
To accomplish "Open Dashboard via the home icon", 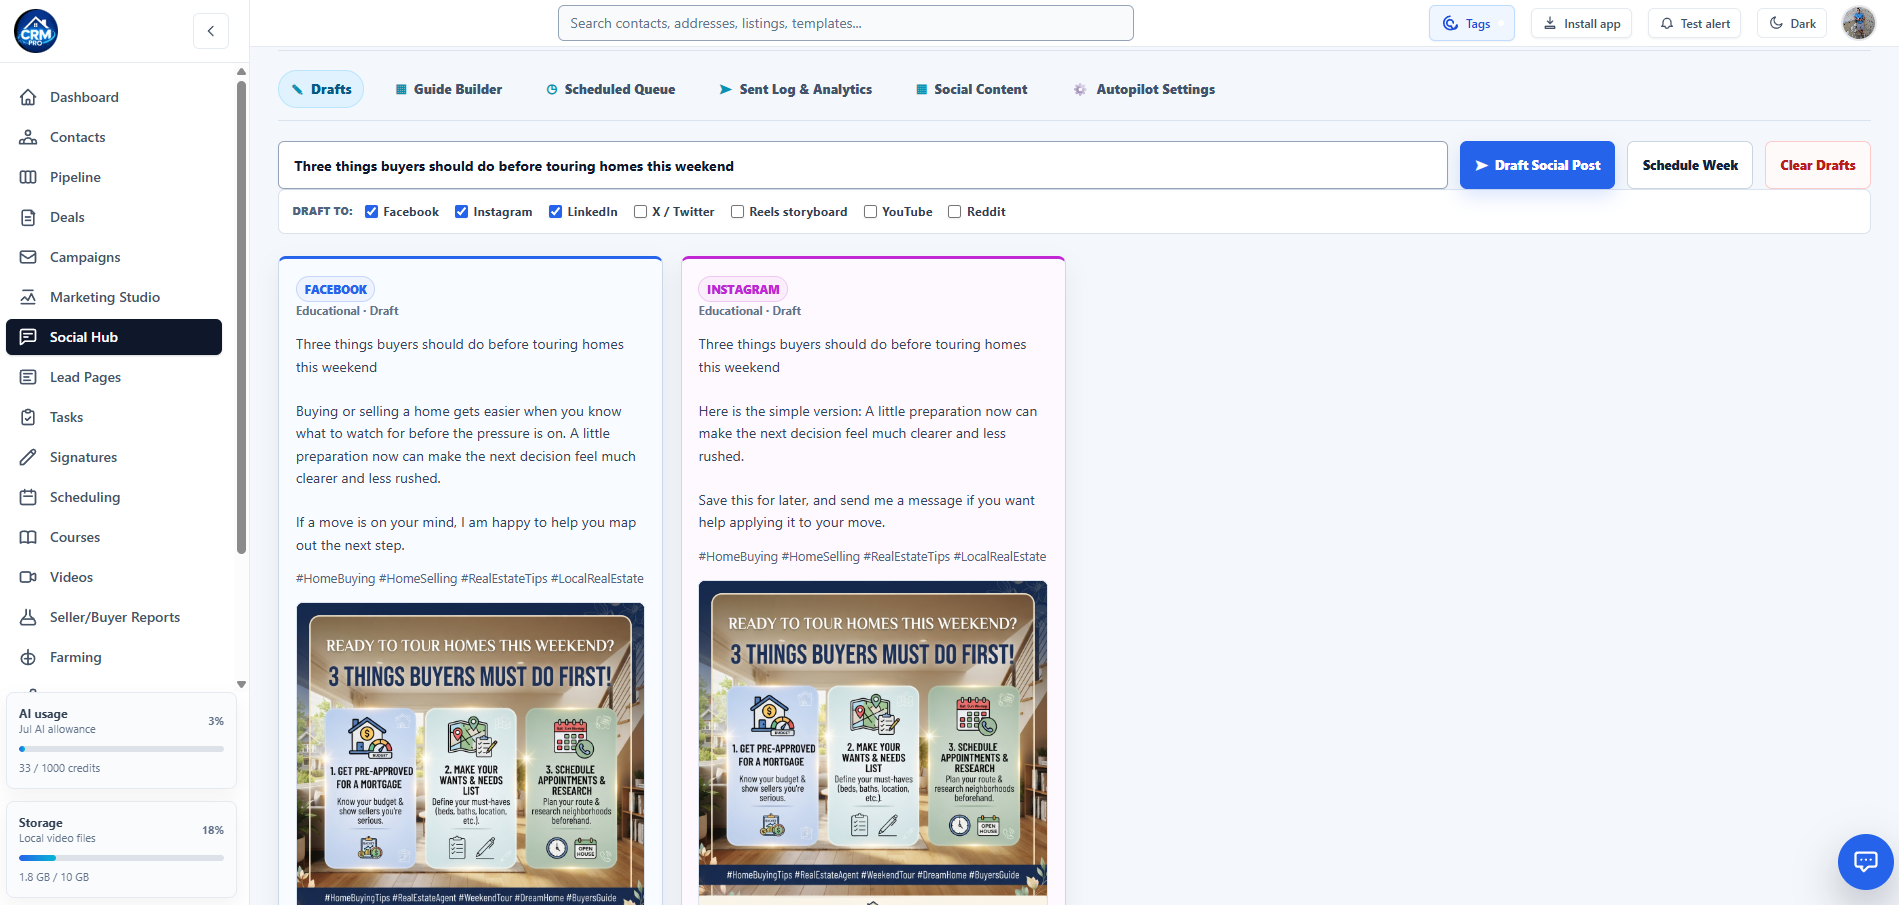I will pos(28,97).
